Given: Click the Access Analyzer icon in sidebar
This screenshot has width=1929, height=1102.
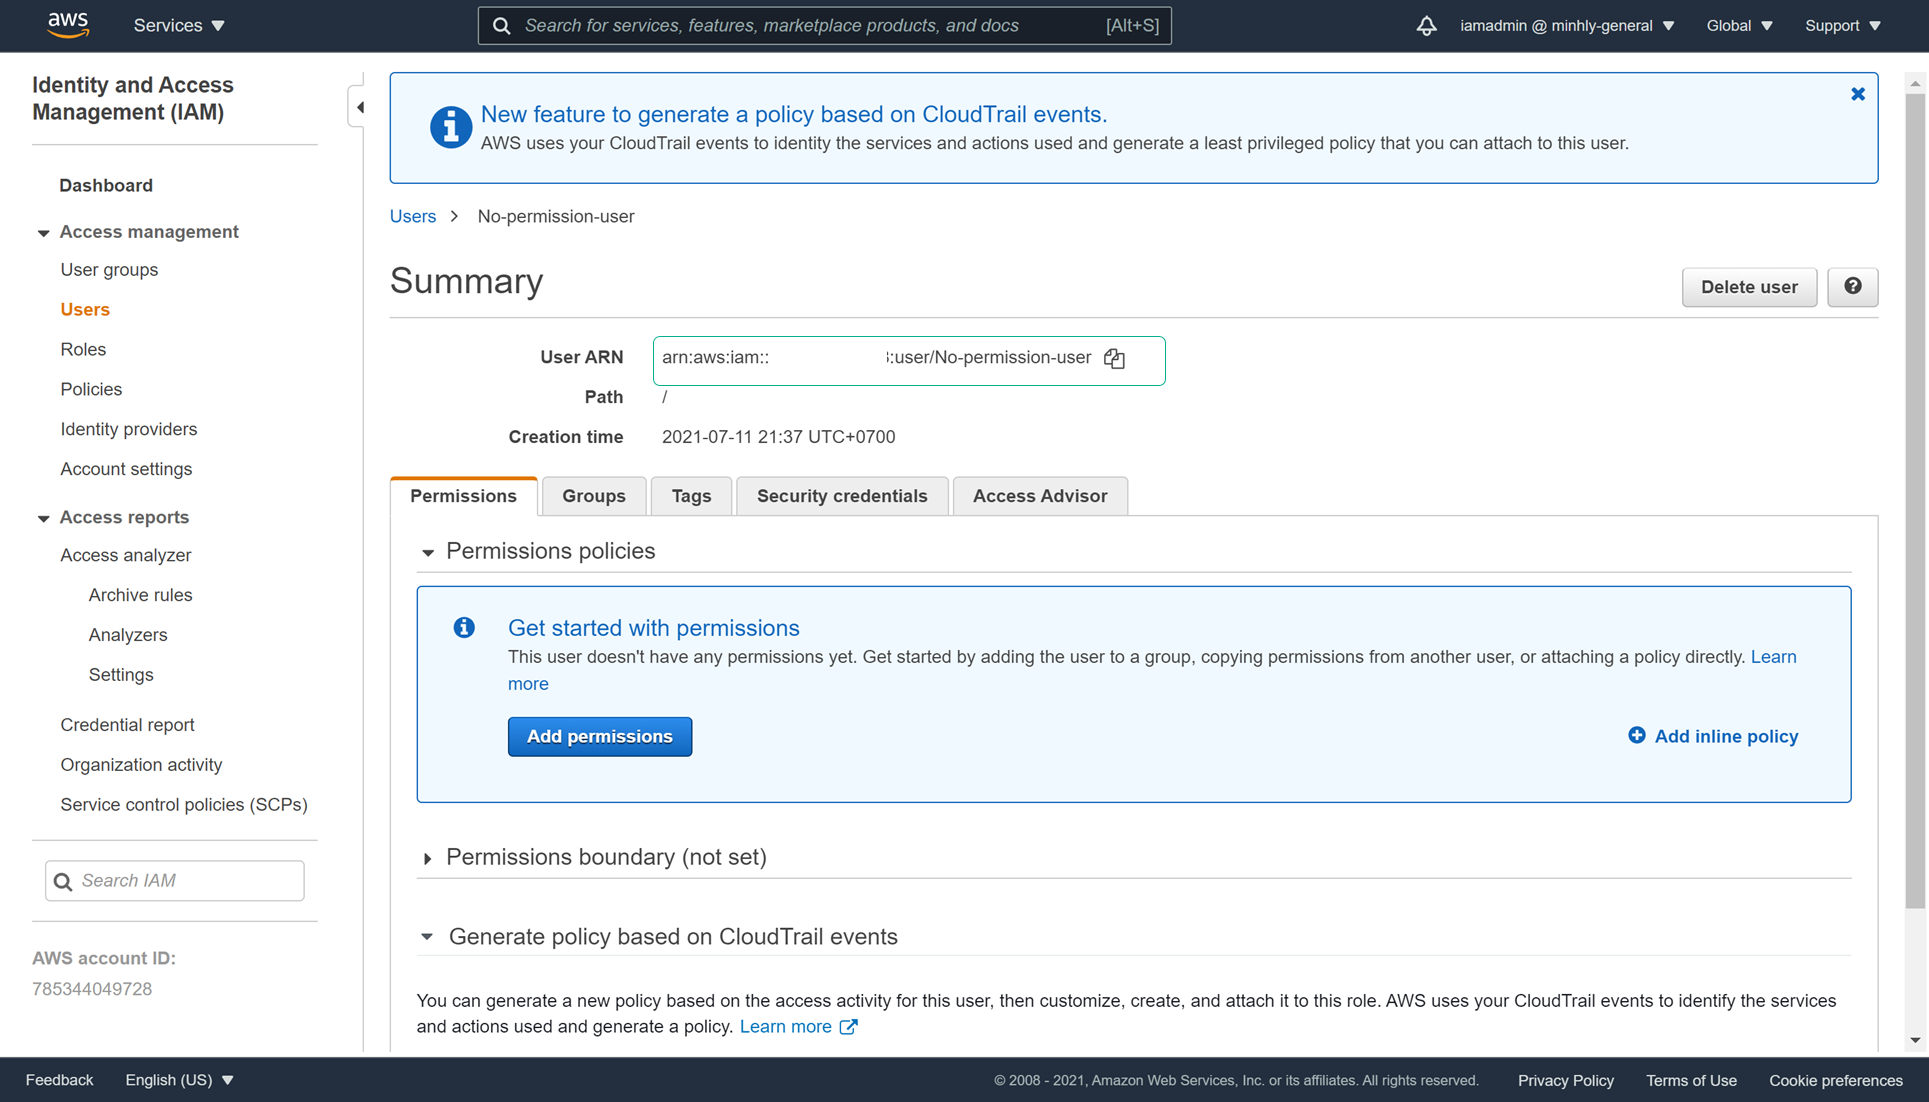Looking at the screenshot, I should 123,554.
